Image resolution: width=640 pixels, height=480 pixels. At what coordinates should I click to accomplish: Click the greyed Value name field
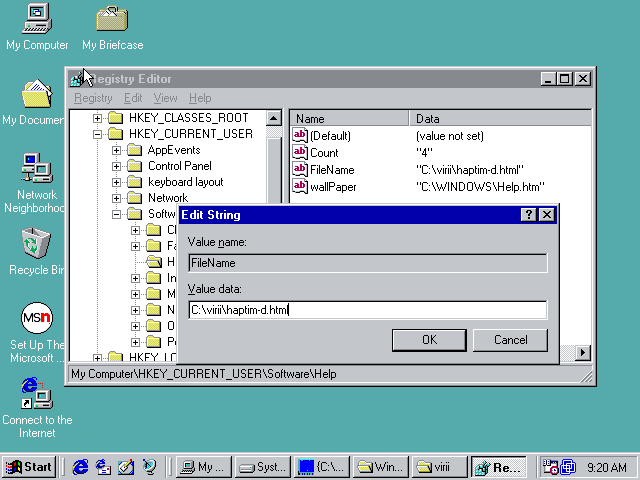click(x=368, y=263)
